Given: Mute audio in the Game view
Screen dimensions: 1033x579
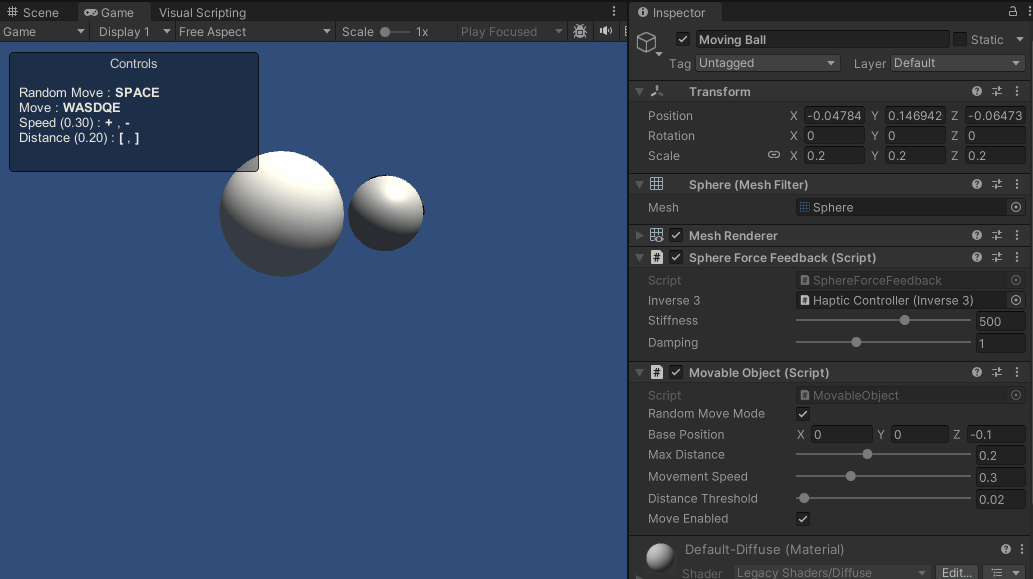Looking at the screenshot, I should pyautogui.click(x=606, y=31).
